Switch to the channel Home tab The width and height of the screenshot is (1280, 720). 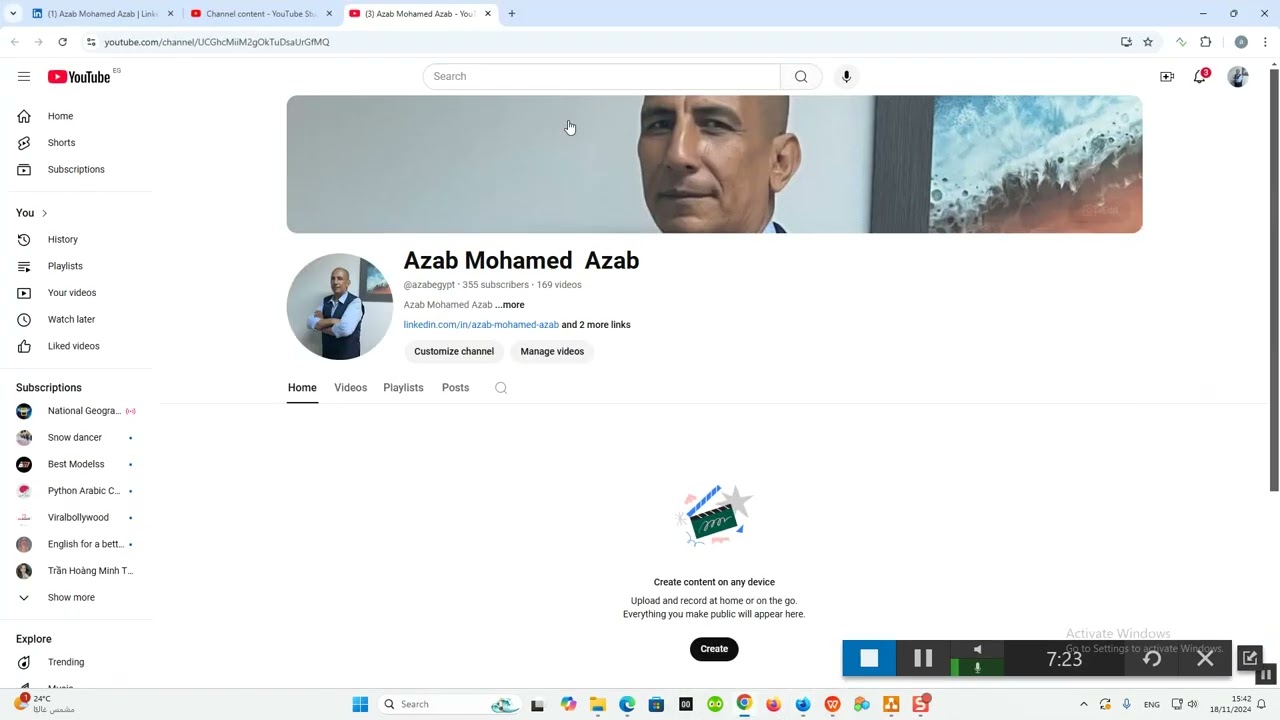302,388
